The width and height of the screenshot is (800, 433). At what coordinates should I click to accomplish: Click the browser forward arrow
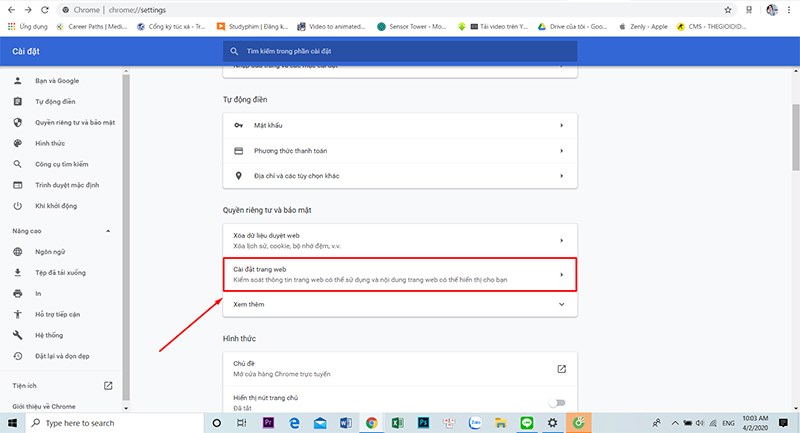click(28, 10)
